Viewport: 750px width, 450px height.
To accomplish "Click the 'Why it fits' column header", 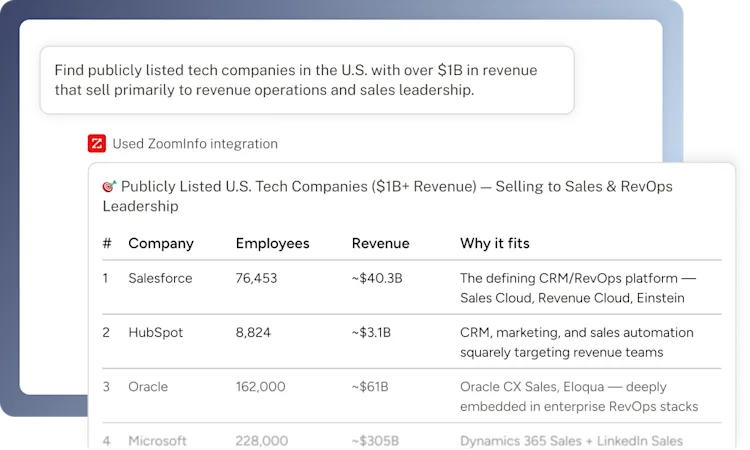I will pos(495,243).
